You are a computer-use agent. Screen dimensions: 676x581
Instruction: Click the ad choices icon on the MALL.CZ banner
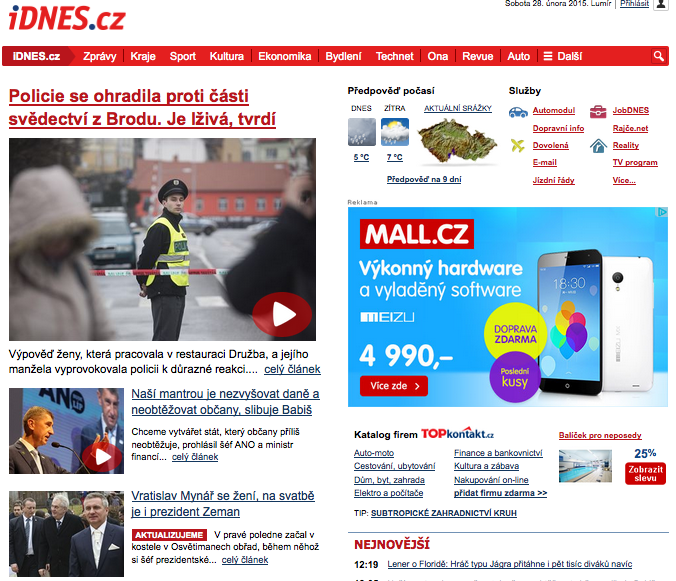point(661,212)
